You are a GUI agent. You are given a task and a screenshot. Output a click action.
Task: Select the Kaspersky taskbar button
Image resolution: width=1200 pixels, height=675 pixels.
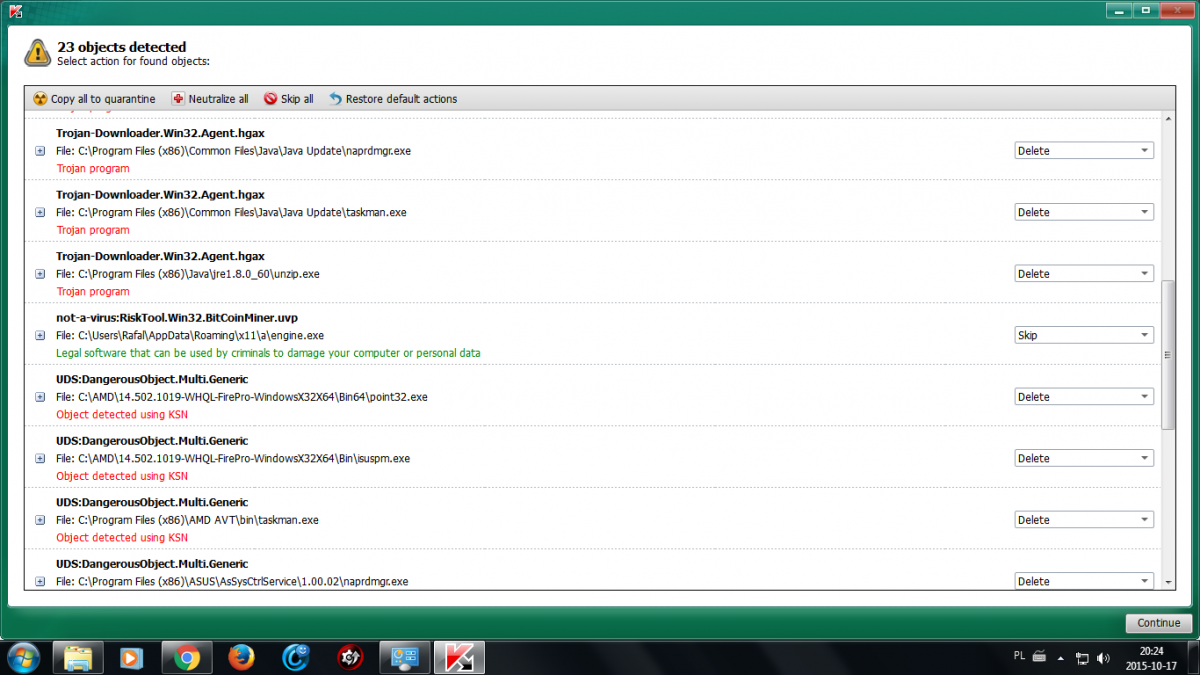(x=459, y=657)
